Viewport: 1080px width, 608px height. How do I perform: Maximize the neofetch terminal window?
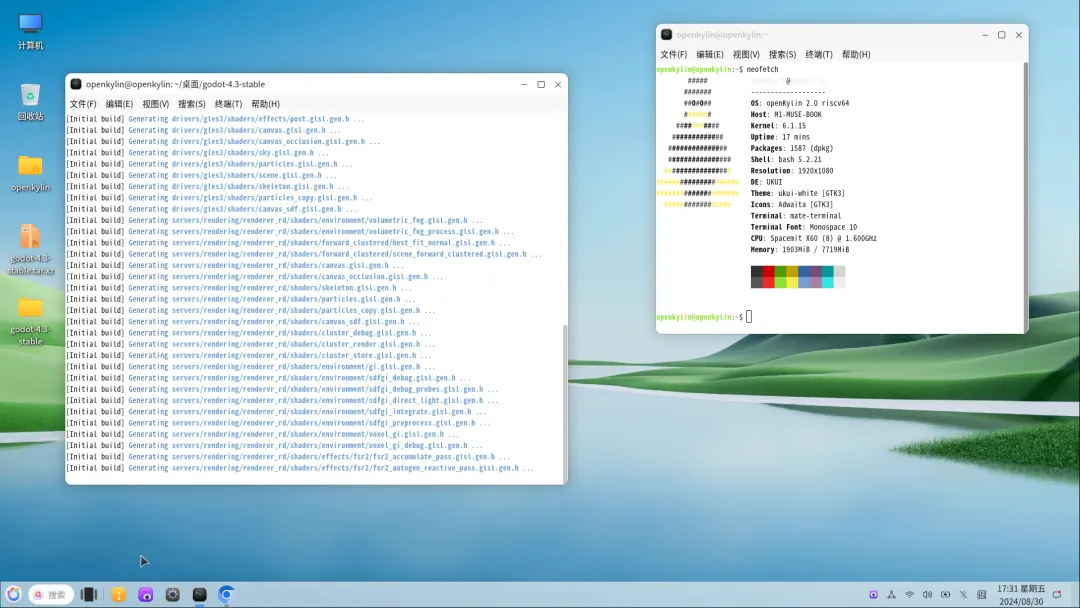pos(1001,34)
